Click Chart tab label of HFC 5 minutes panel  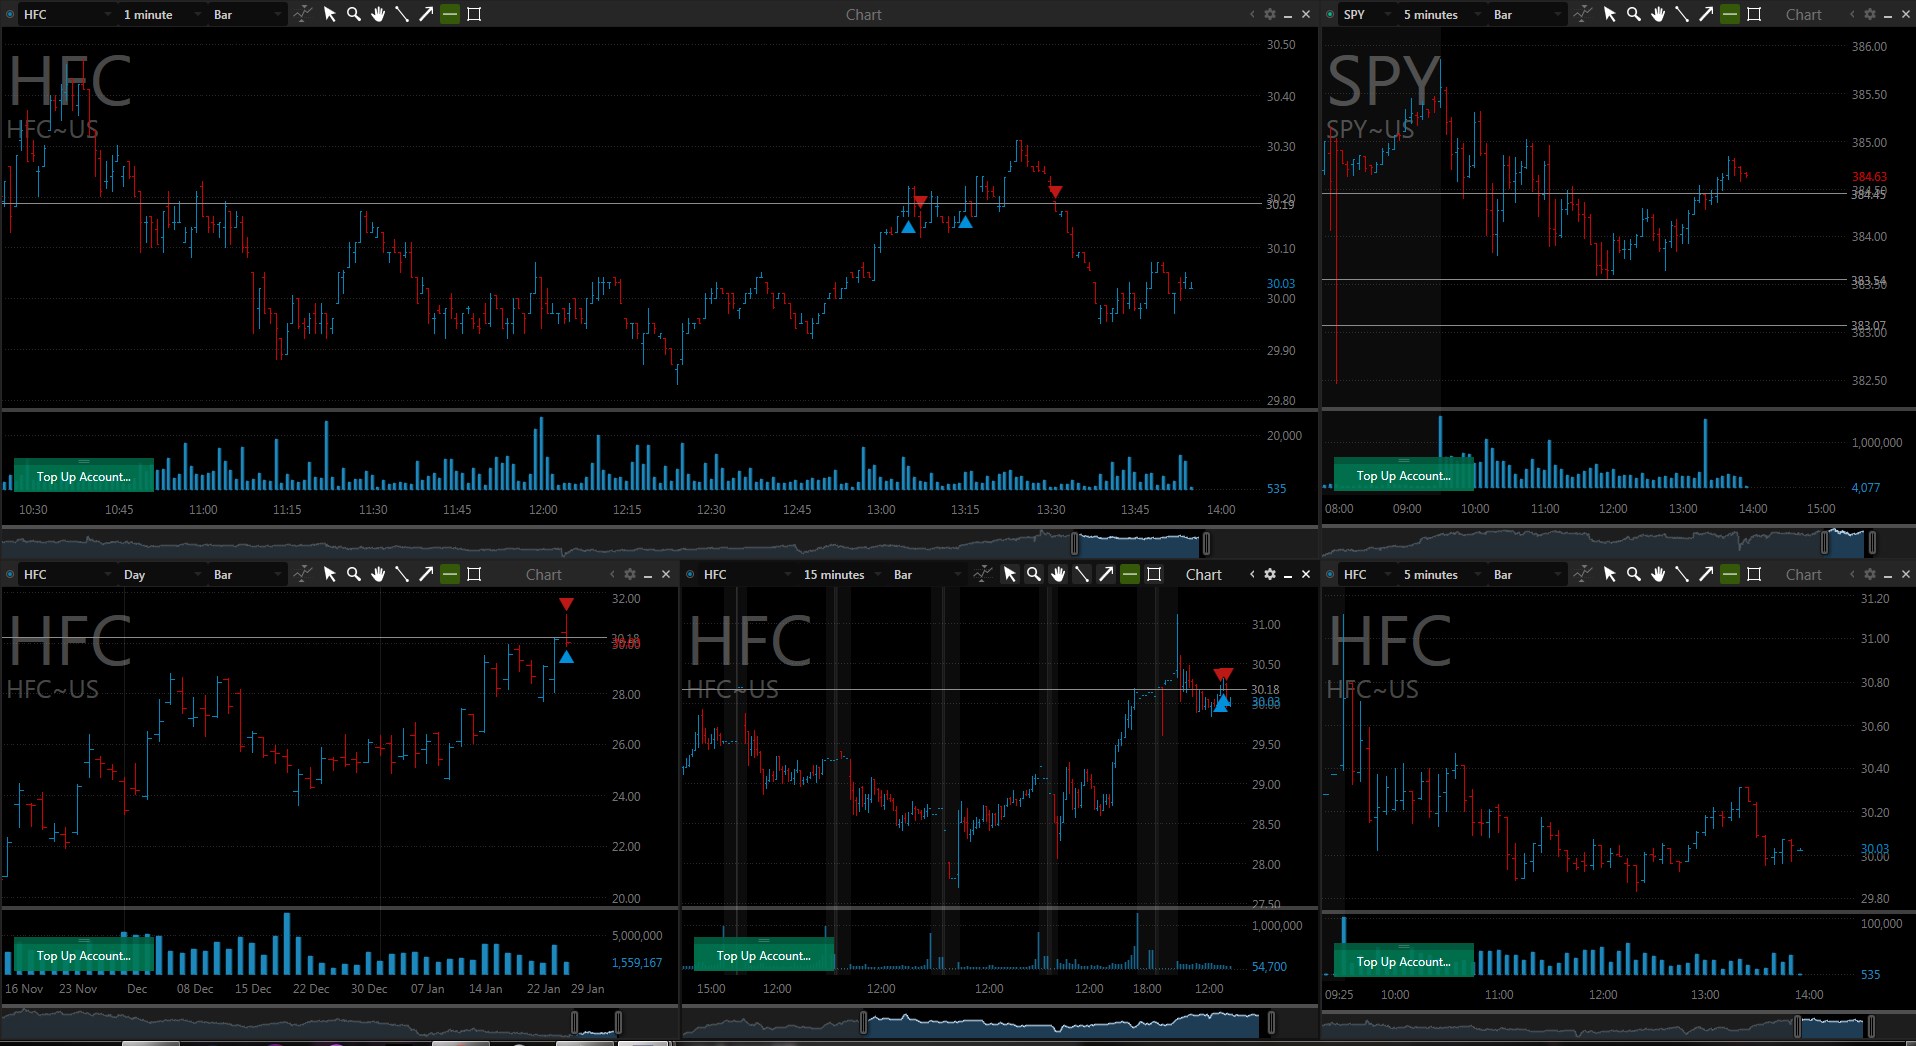1804,574
